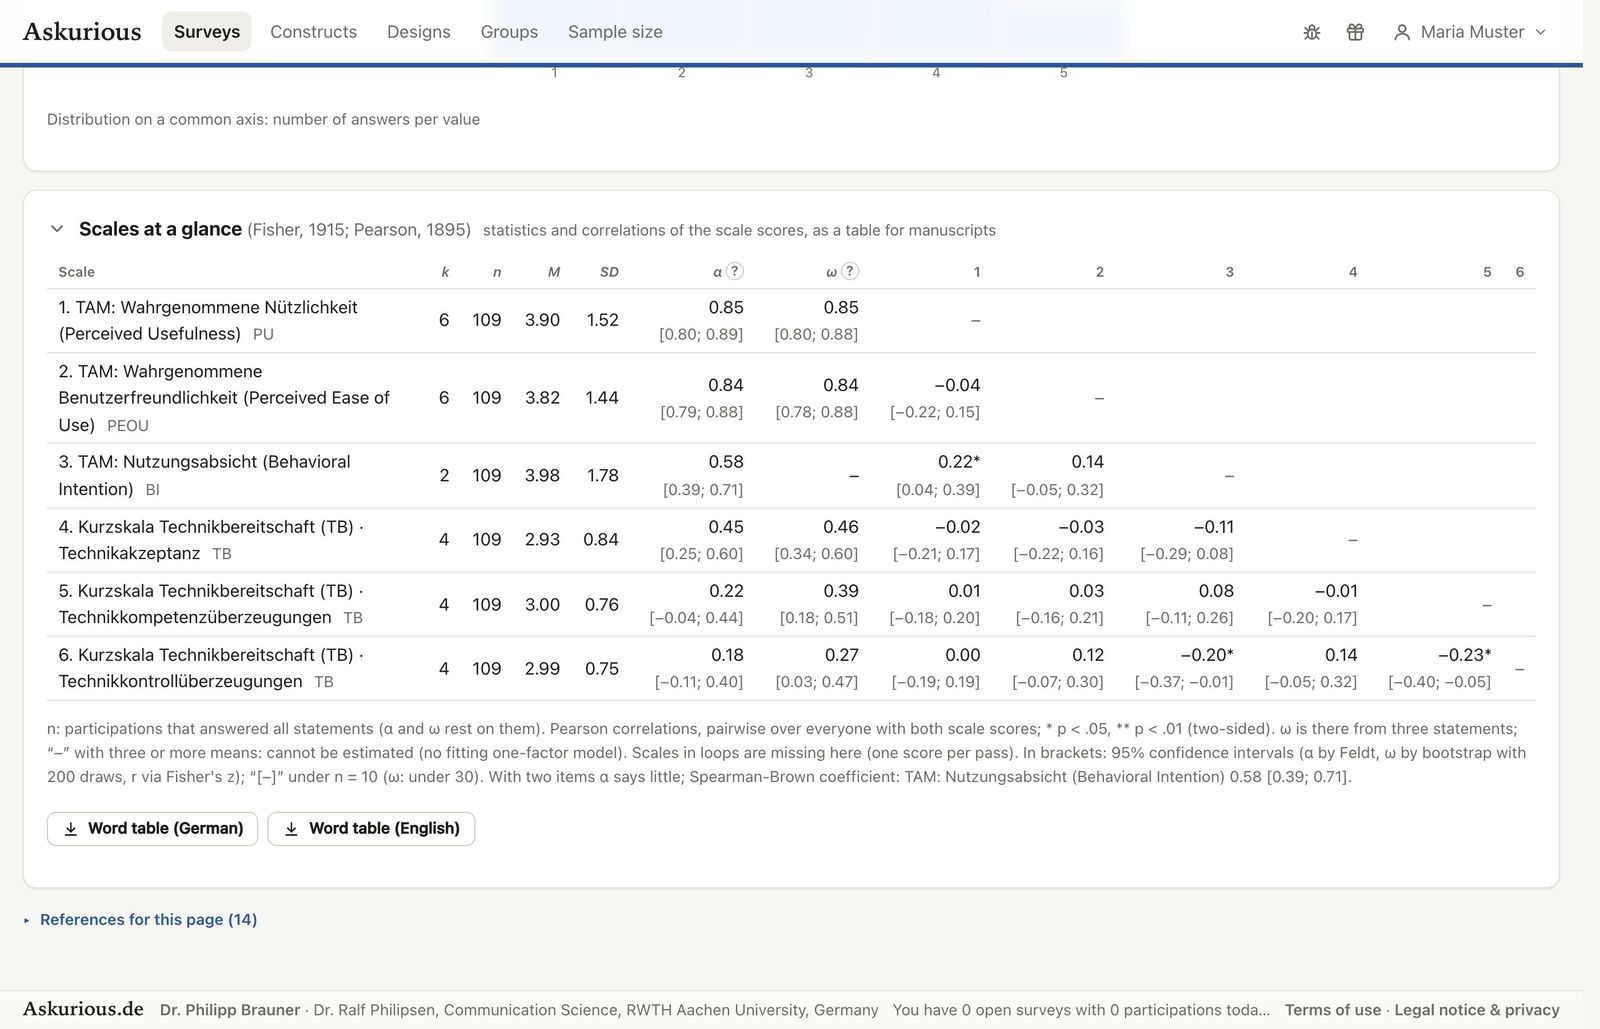Open the Terms of use link

(x=1332, y=1010)
